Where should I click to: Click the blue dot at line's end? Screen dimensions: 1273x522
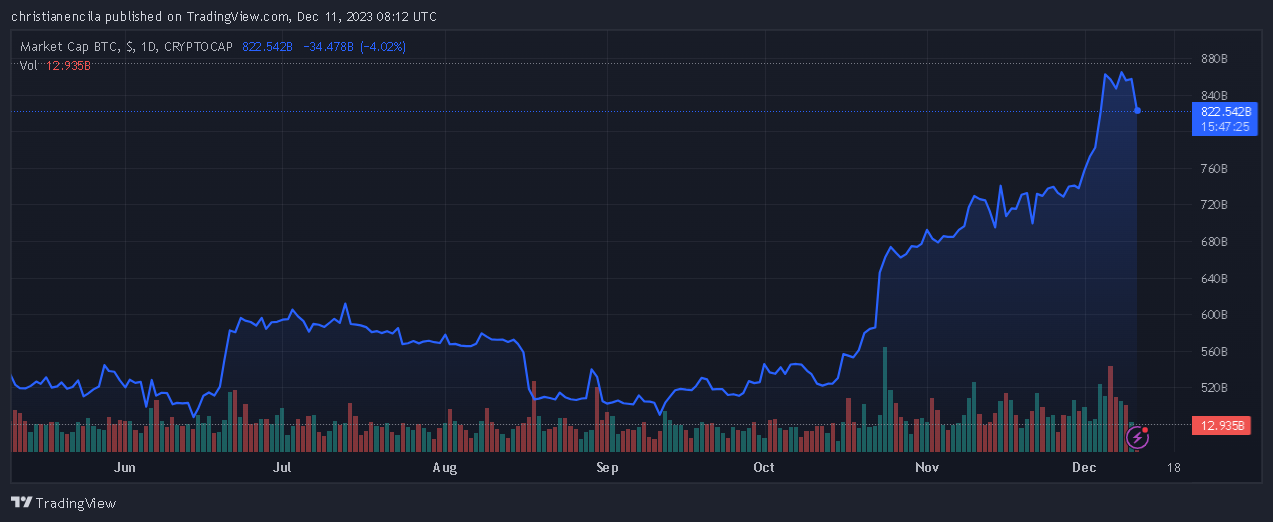click(x=1138, y=110)
